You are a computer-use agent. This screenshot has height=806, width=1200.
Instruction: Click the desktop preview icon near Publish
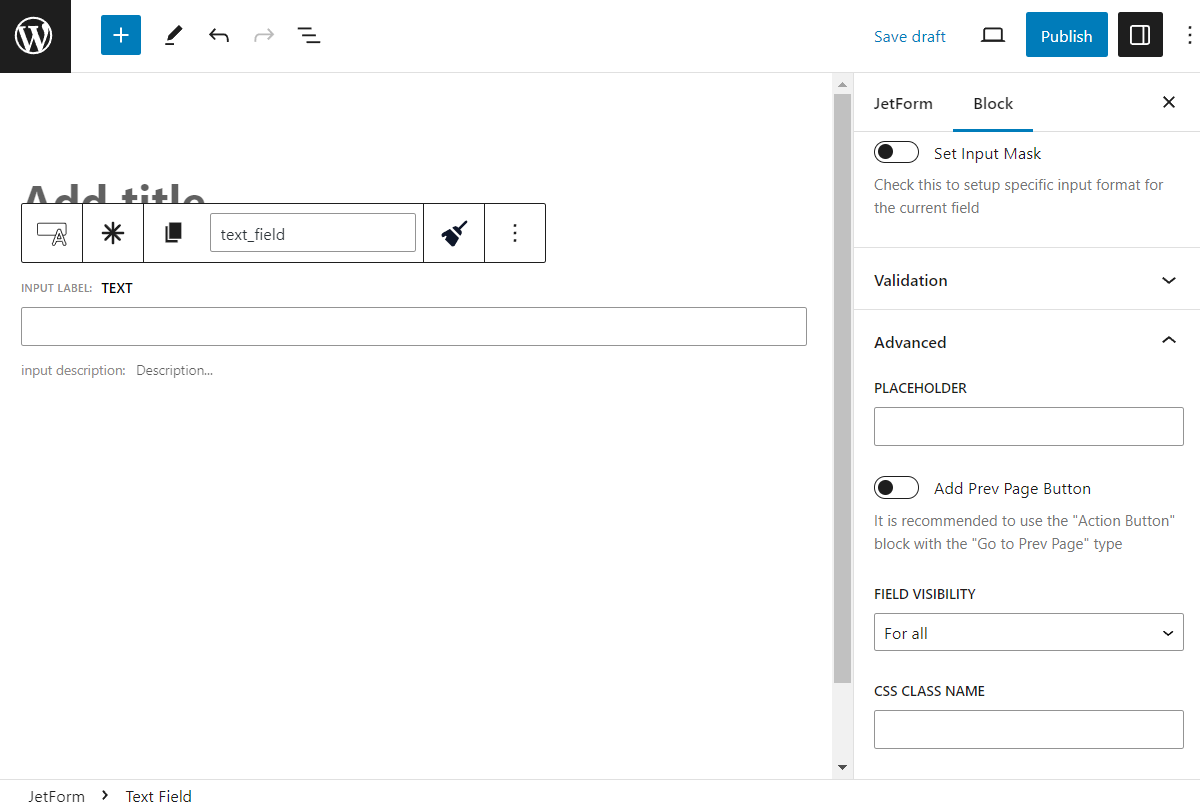click(992, 34)
